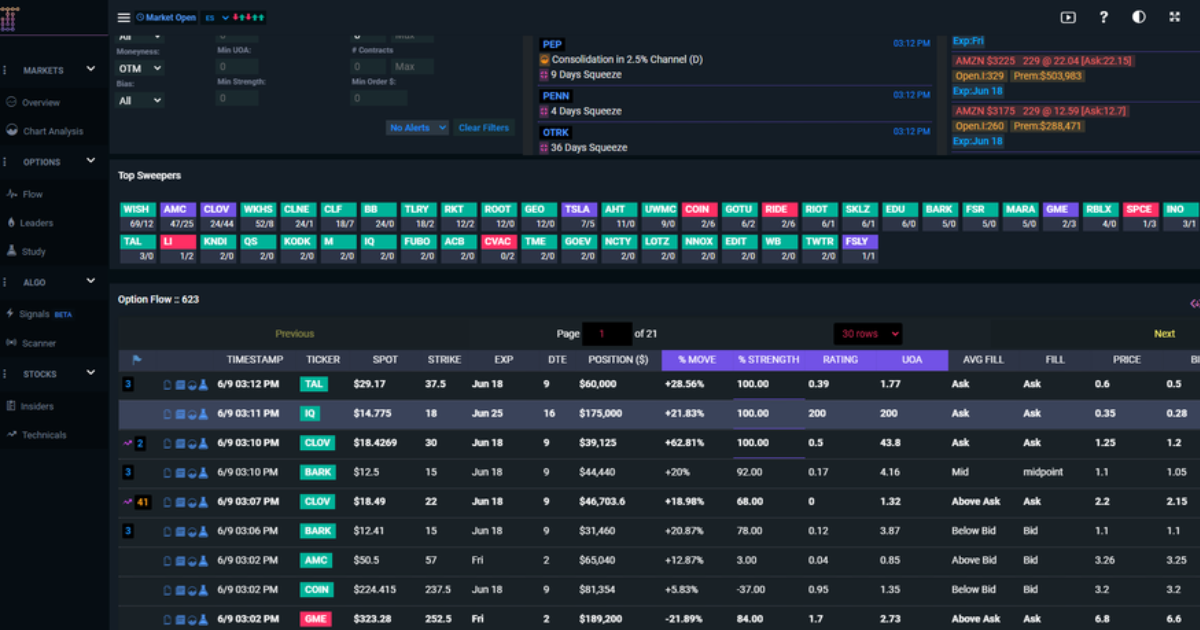Viewport: 1200px width, 630px height.
Task: Open the 30 rows dropdown
Action: tap(869, 334)
